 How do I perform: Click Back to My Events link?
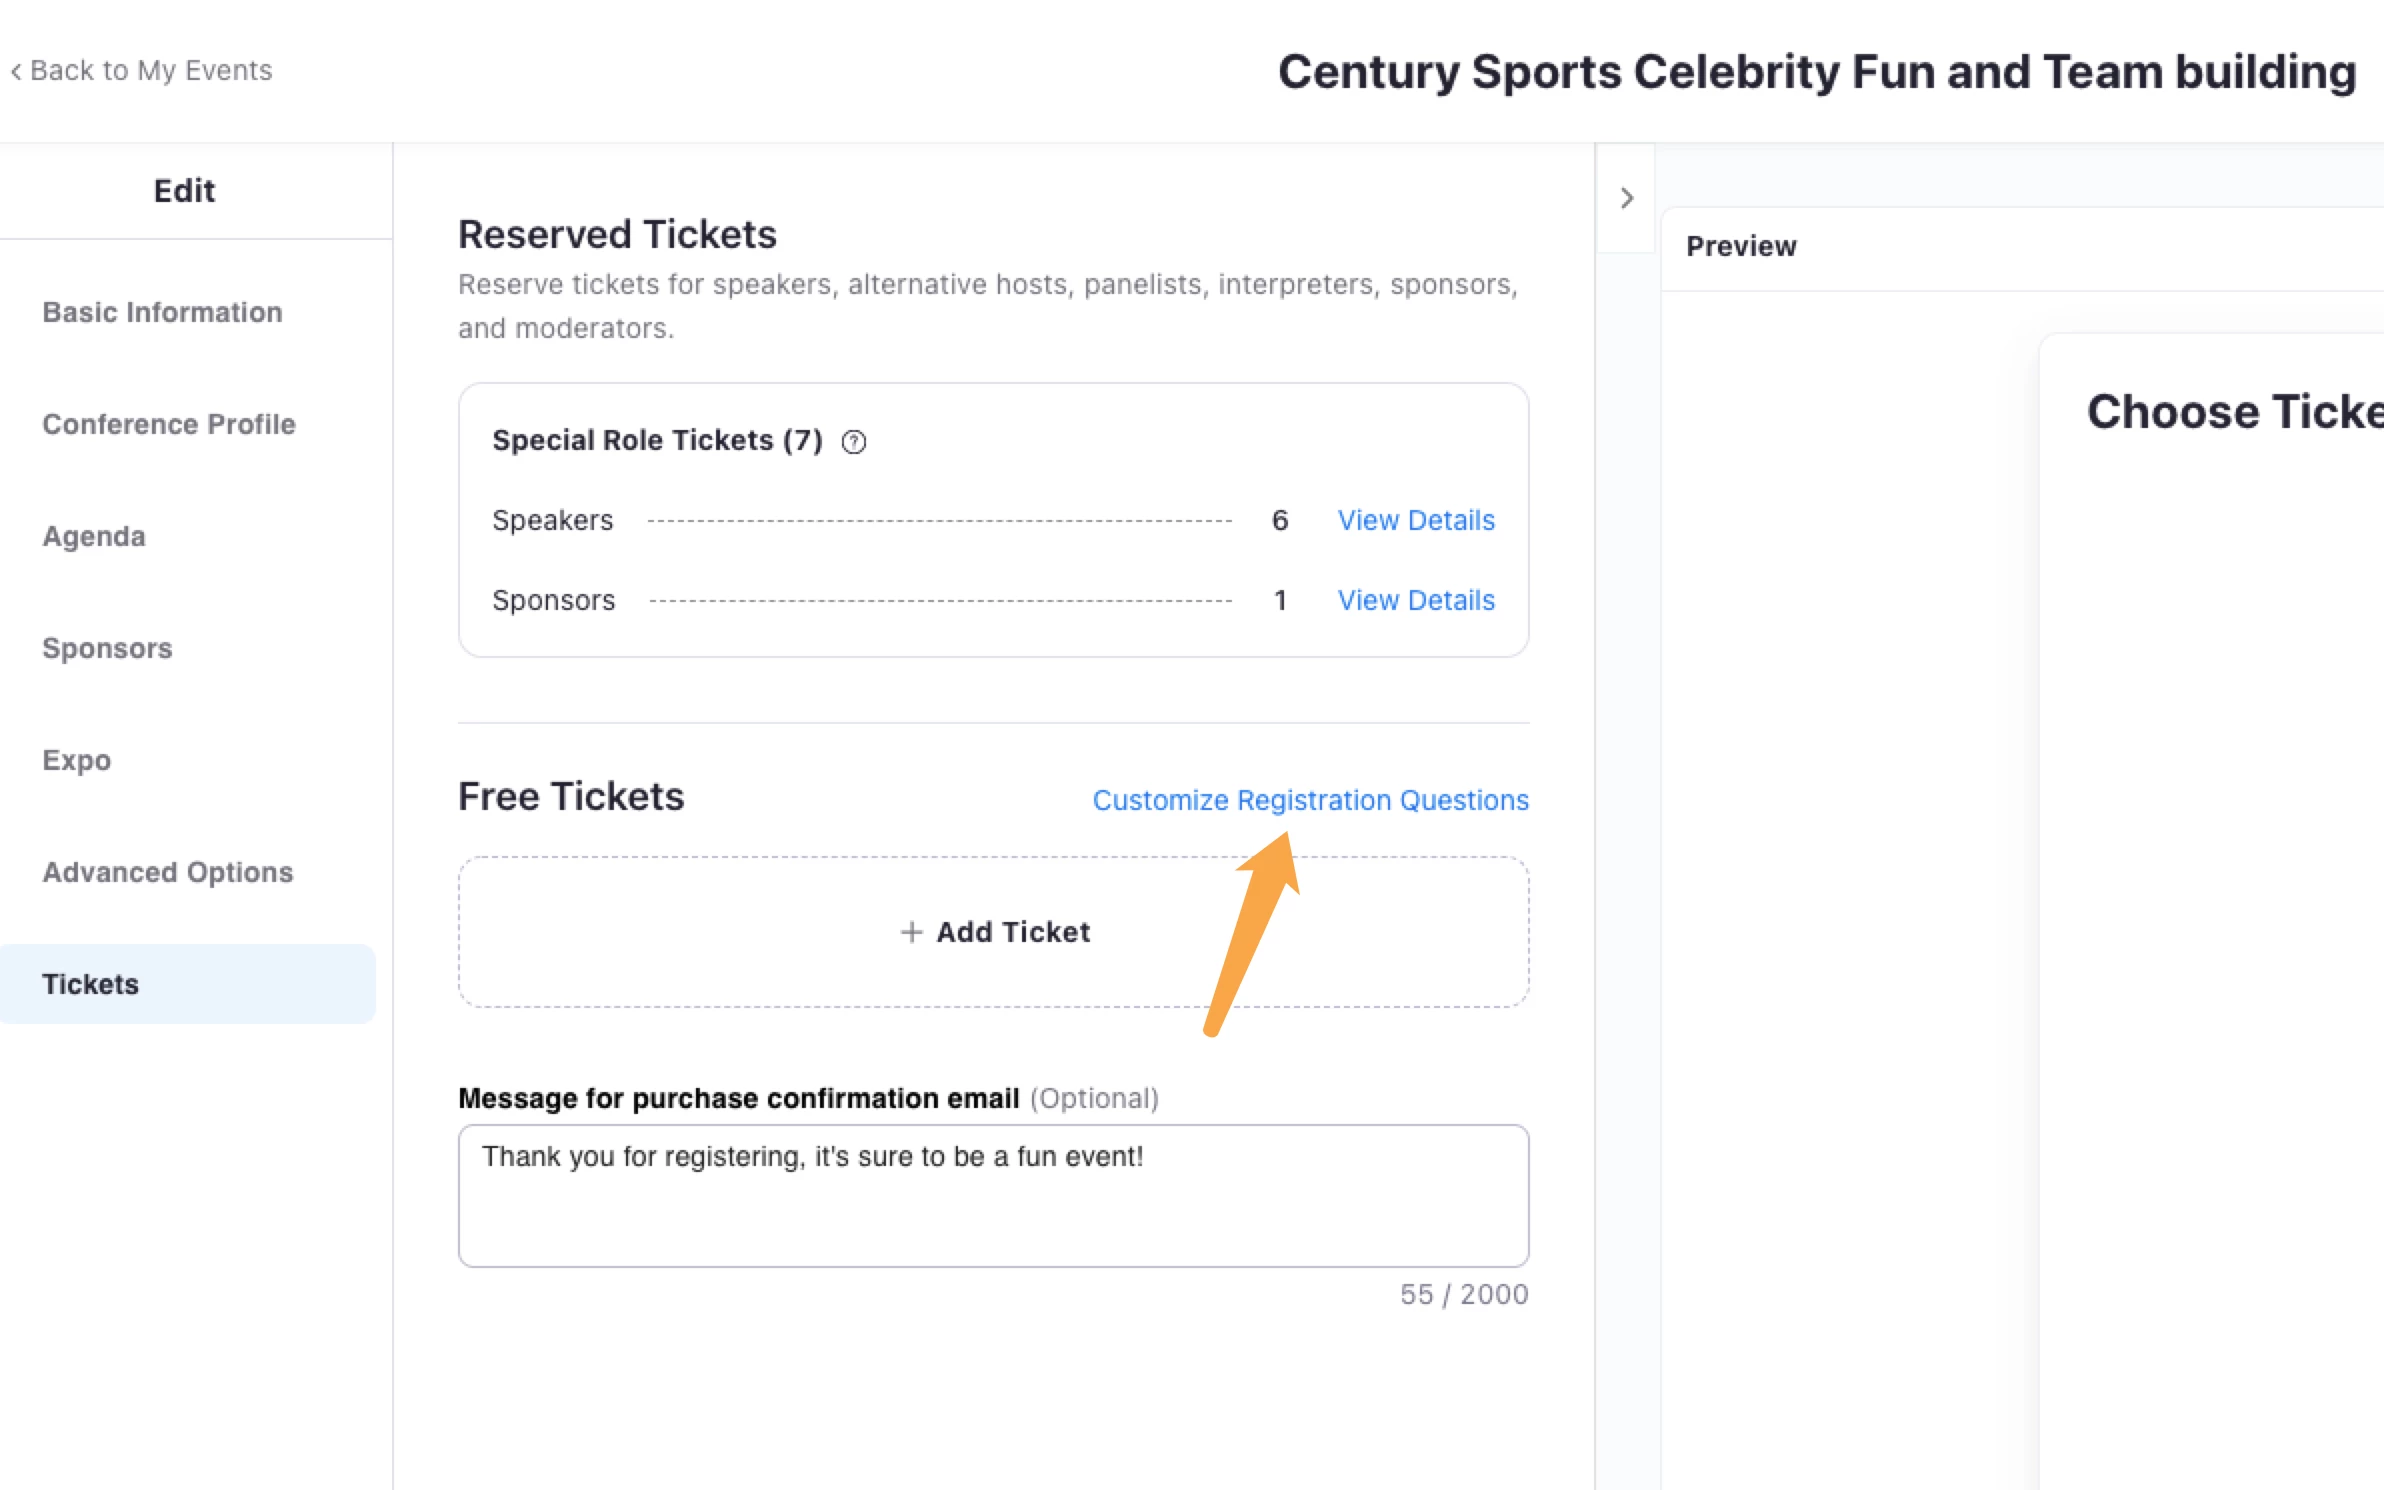tap(150, 71)
